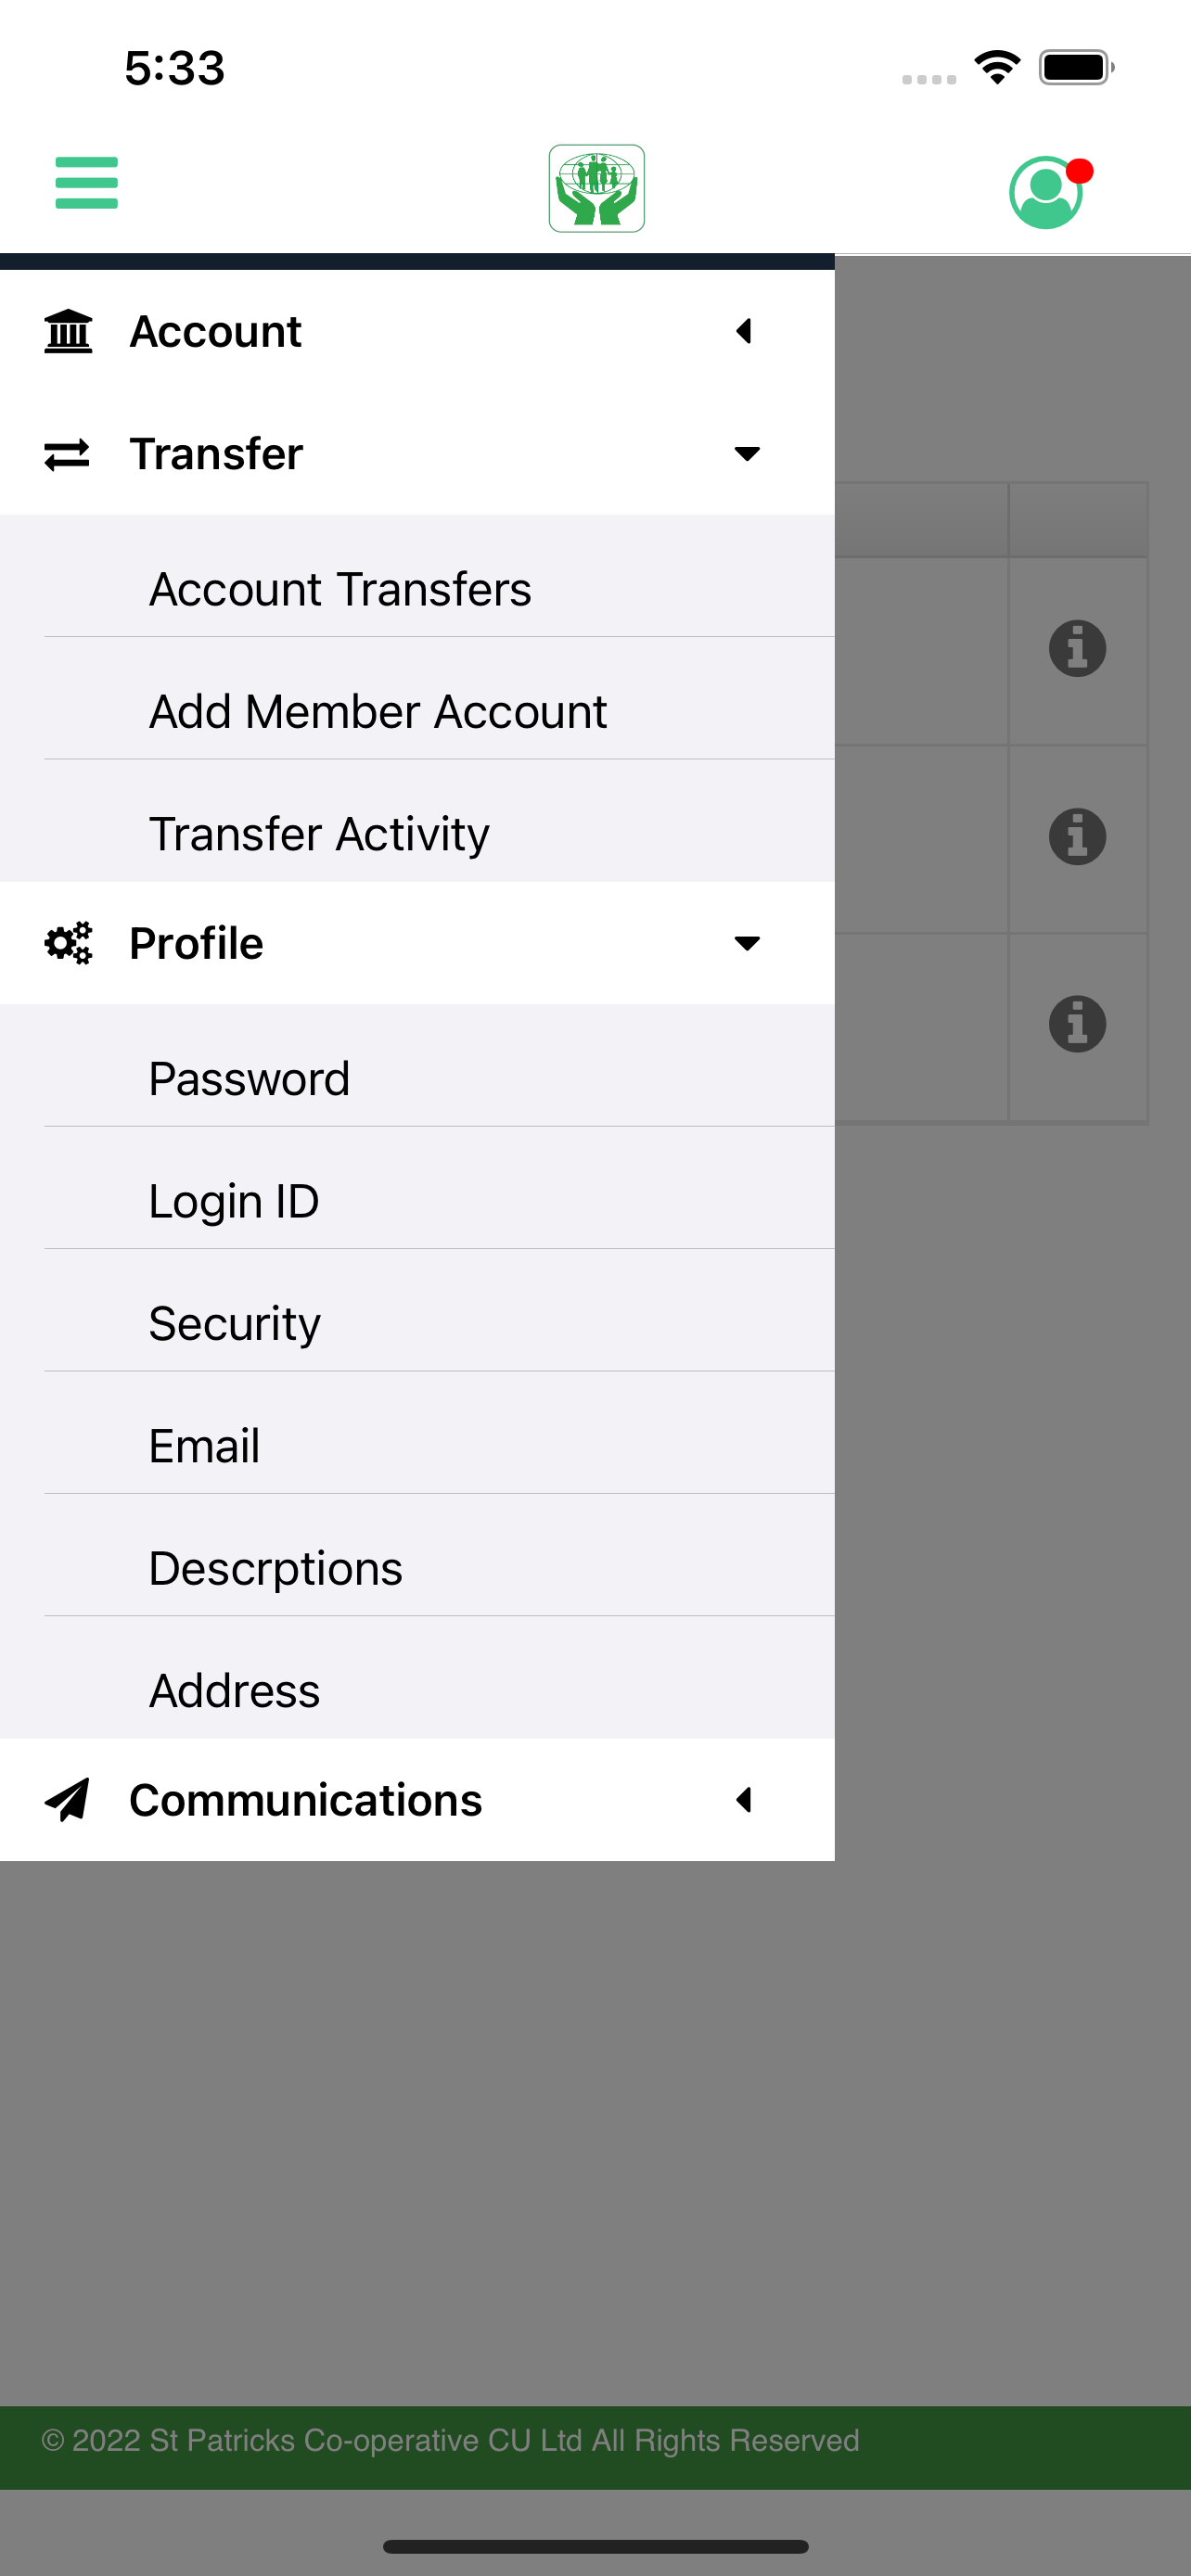Collapse the Profile section arrow
This screenshot has height=2576, width=1191.
coord(747,943)
